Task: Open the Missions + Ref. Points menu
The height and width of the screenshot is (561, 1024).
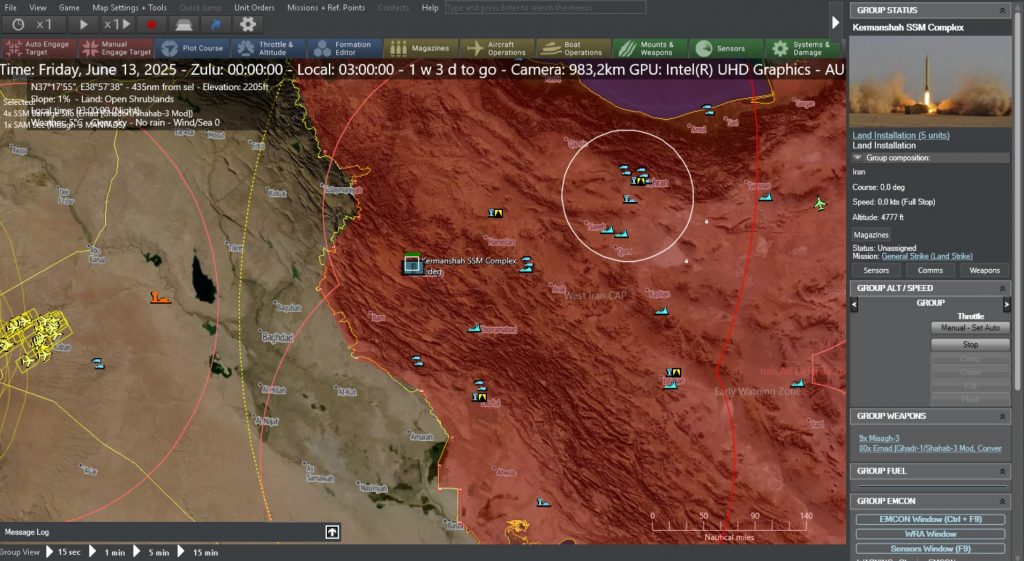Action: pos(325,7)
